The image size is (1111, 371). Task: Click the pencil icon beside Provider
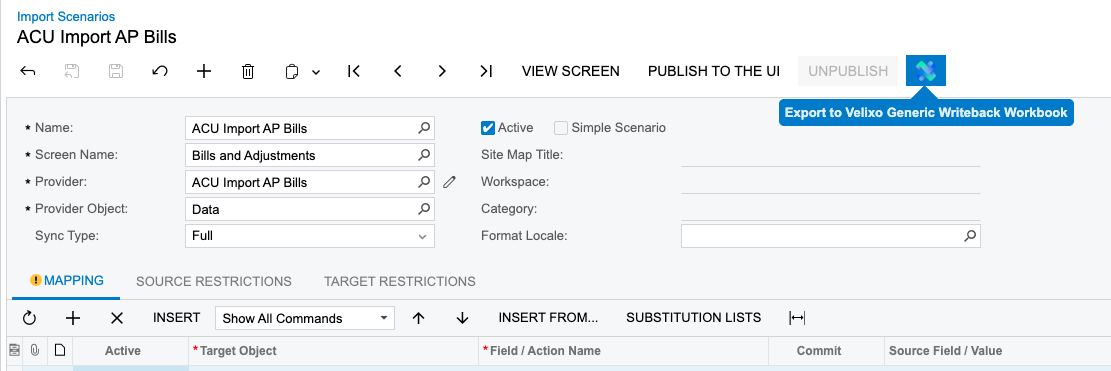coord(449,183)
